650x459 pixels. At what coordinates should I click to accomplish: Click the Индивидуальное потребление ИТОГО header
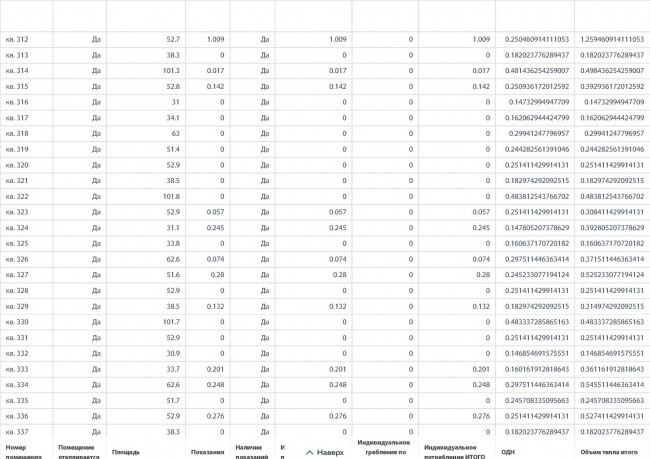(x=454, y=452)
